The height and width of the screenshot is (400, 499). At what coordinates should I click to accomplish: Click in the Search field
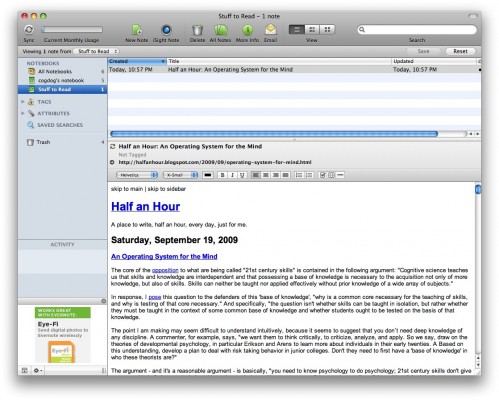(417, 30)
